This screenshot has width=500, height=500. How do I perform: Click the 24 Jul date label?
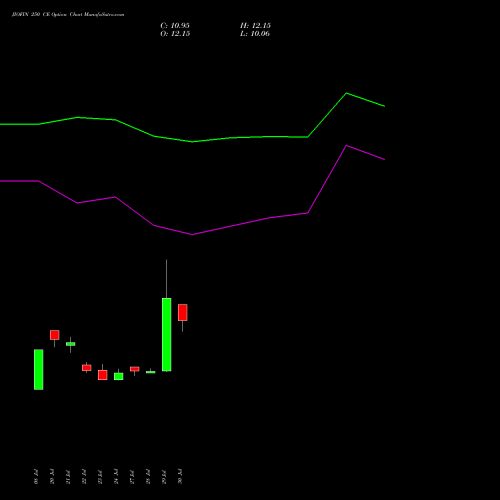pyautogui.click(x=116, y=477)
